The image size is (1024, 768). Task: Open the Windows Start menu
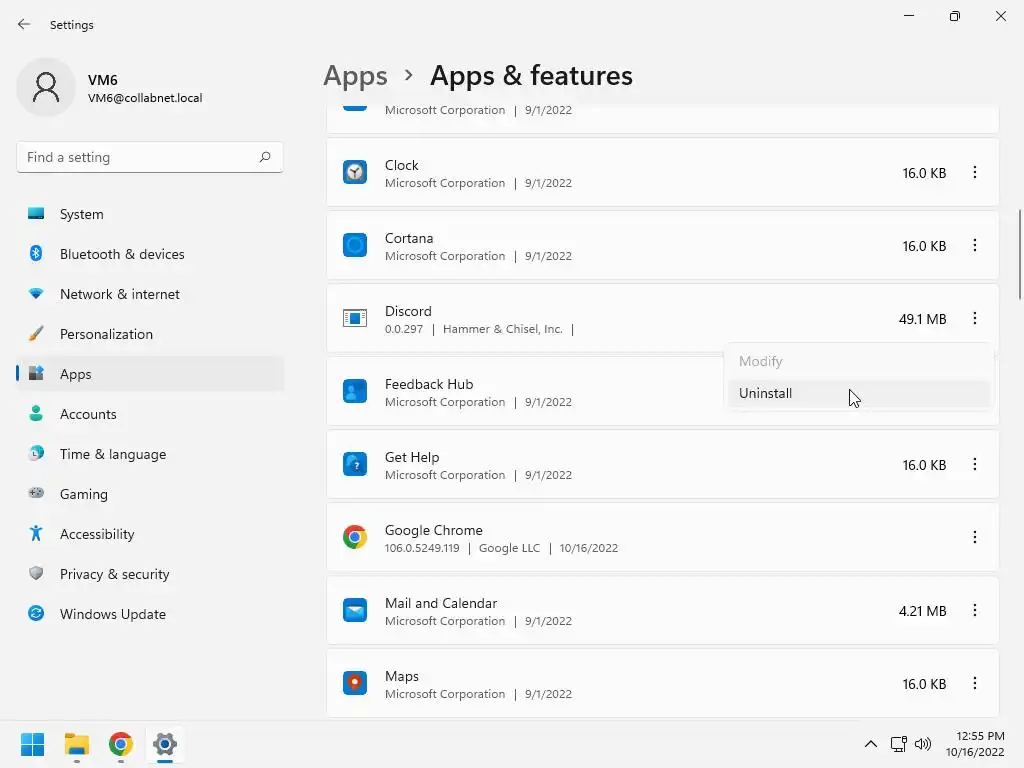pyautogui.click(x=32, y=744)
